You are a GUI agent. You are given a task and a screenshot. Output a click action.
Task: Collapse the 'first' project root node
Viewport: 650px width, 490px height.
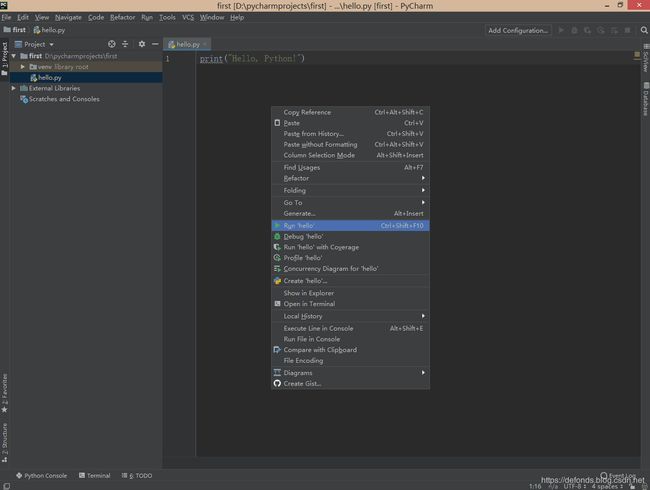[x=14, y=56]
